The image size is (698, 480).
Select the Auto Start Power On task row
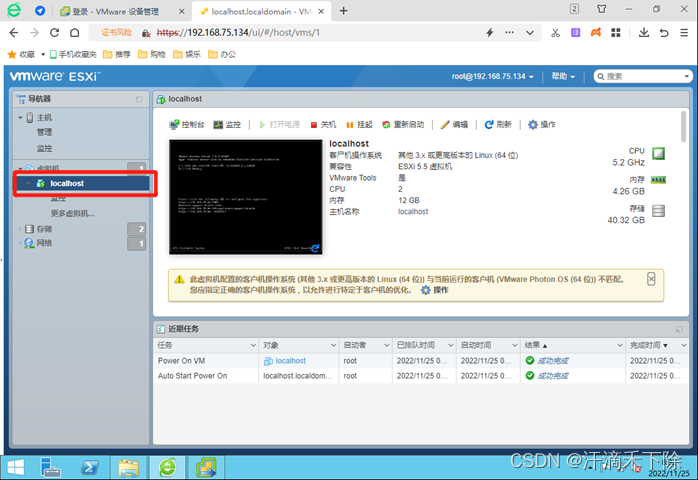coord(421,376)
